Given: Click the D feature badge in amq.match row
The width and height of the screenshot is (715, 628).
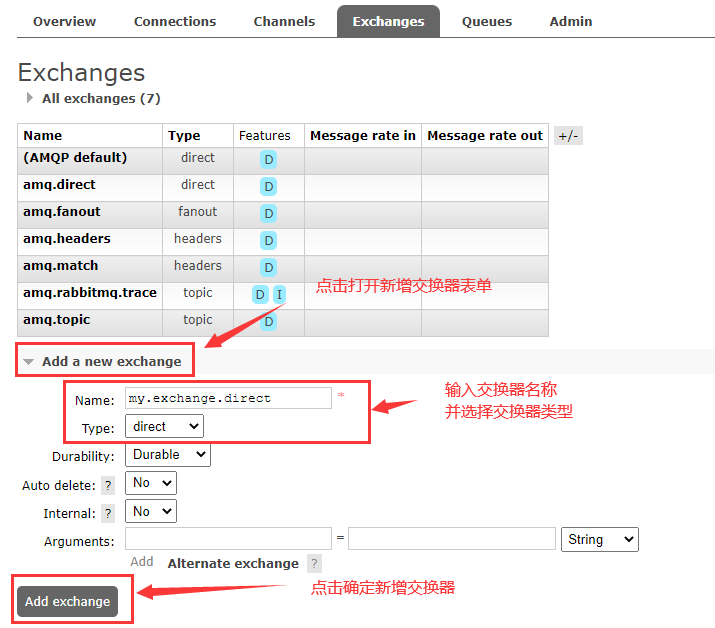Looking at the screenshot, I should click(x=269, y=267).
